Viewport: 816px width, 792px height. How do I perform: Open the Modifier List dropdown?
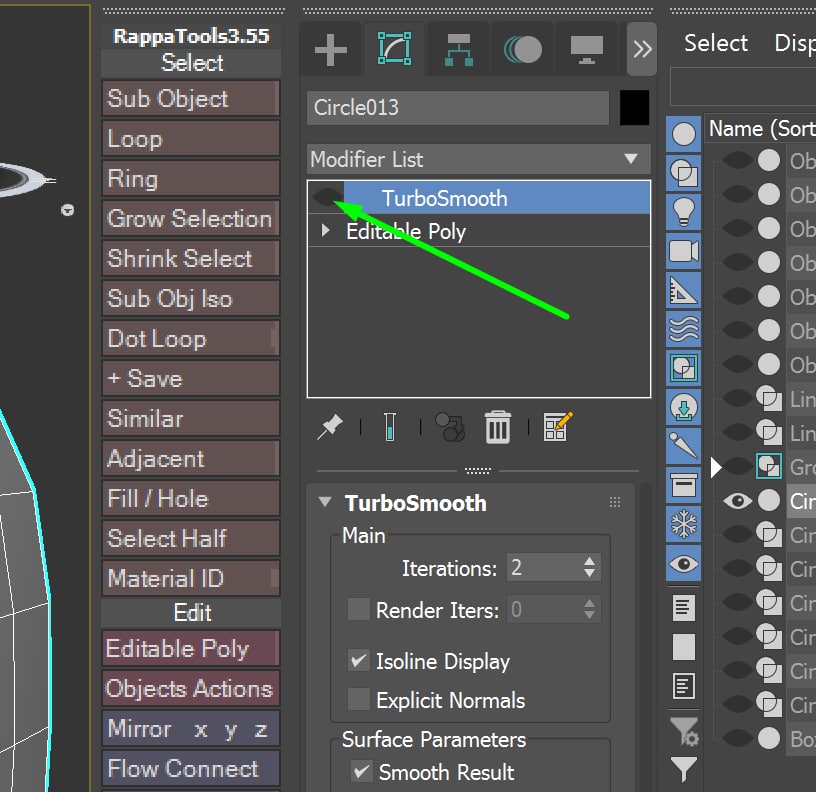click(x=479, y=159)
